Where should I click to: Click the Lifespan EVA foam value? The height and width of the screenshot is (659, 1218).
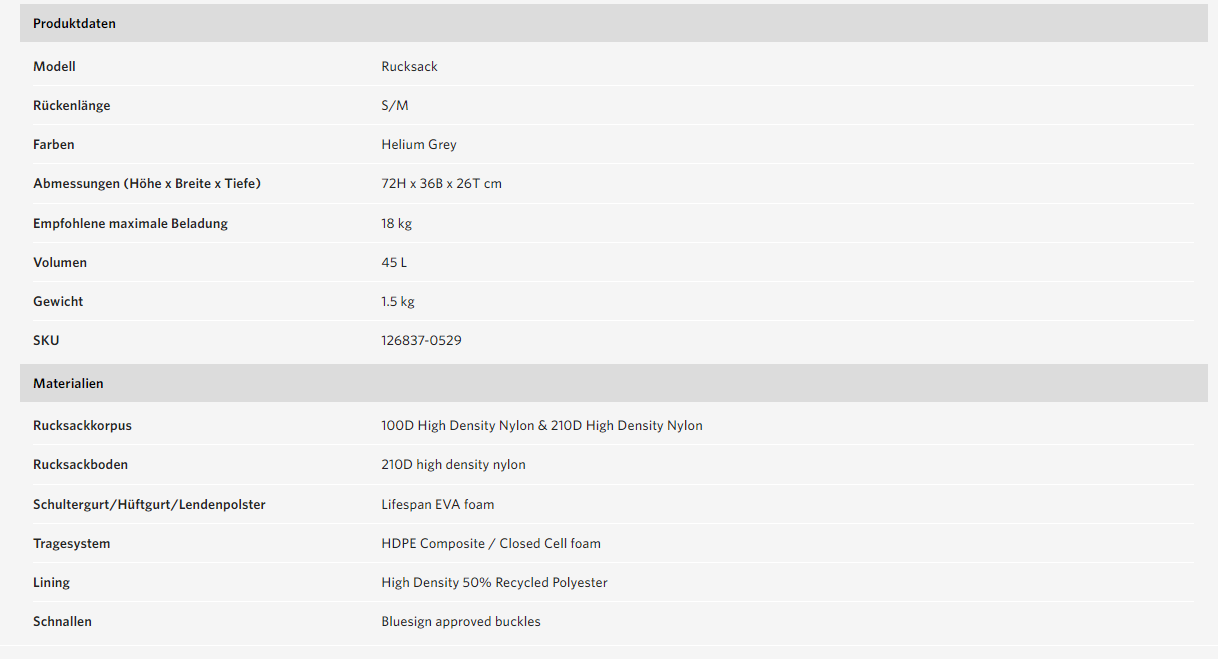pyautogui.click(x=437, y=504)
